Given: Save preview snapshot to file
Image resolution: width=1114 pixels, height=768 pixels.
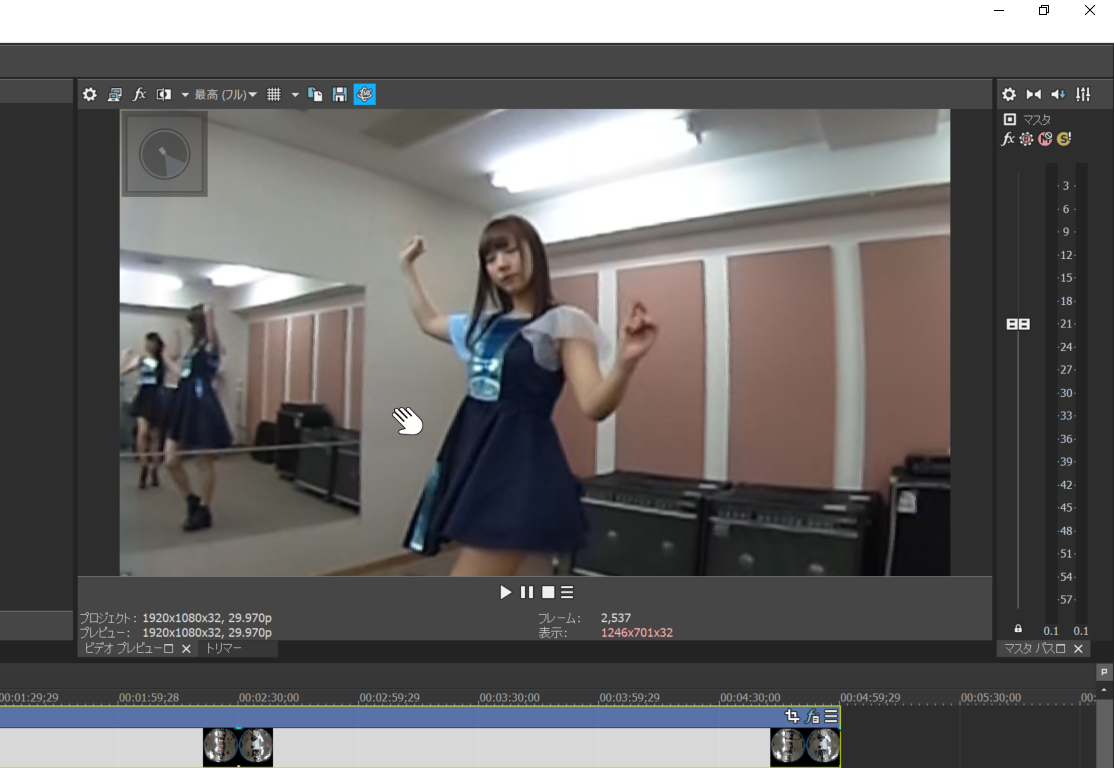Looking at the screenshot, I should (x=340, y=94).
